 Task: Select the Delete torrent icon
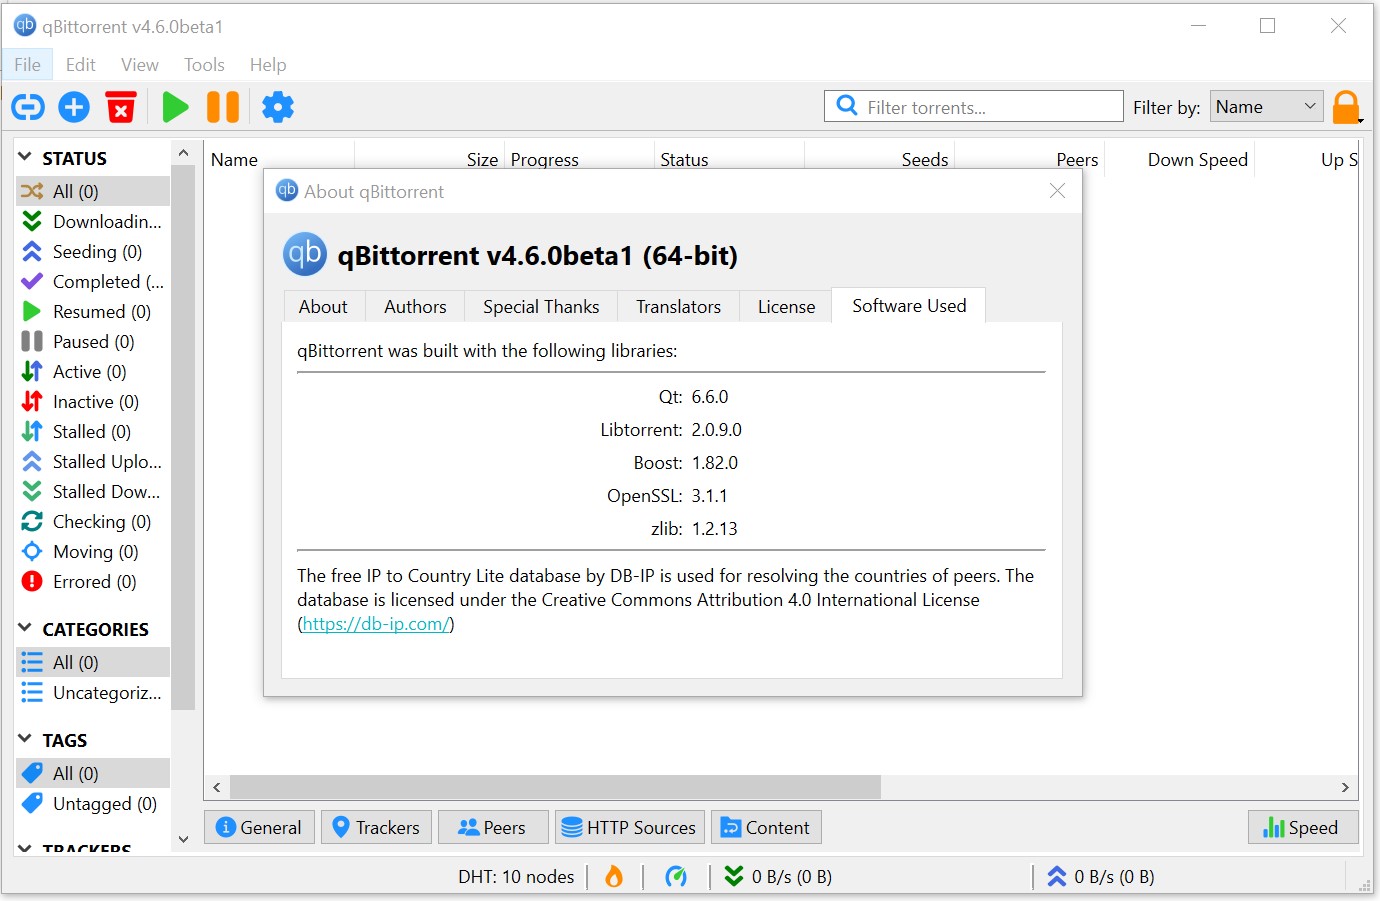pos(121,107)
